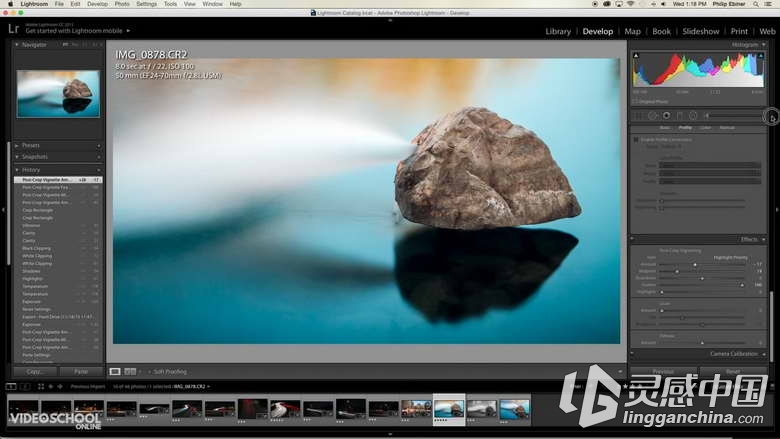Click the Copy... button
This screenshot has height=439, width=780.
tap(35, 372)
